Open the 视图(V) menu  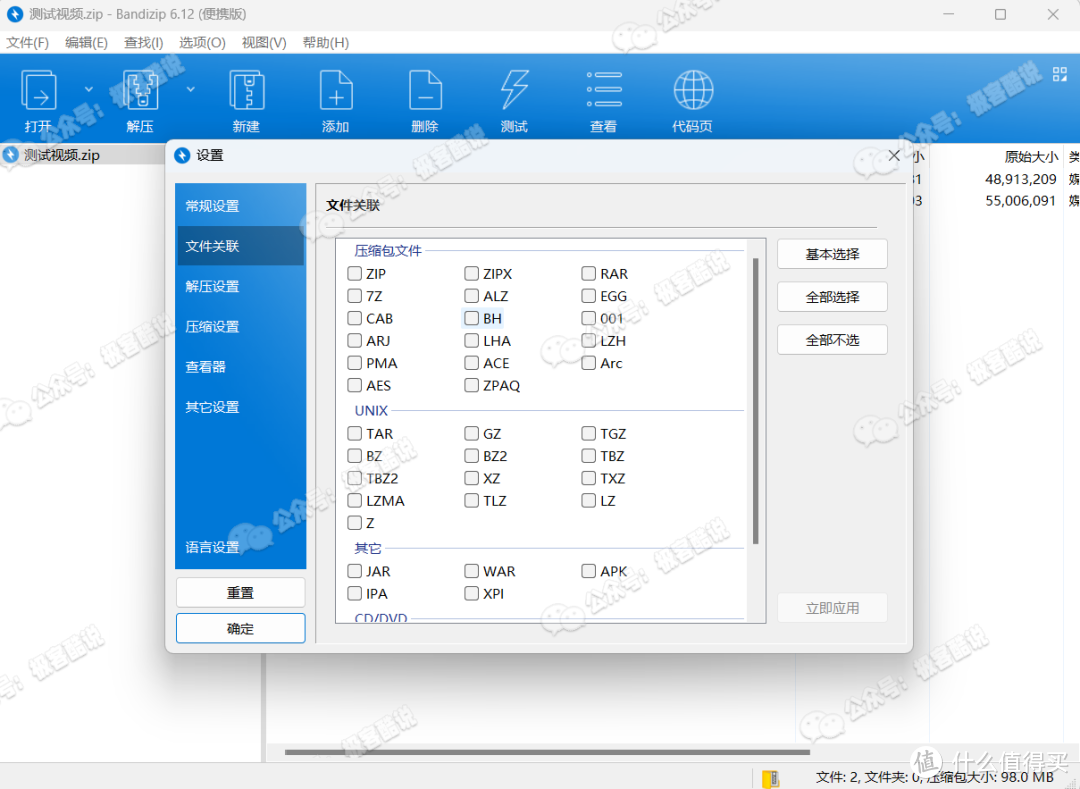click(264, 43)
